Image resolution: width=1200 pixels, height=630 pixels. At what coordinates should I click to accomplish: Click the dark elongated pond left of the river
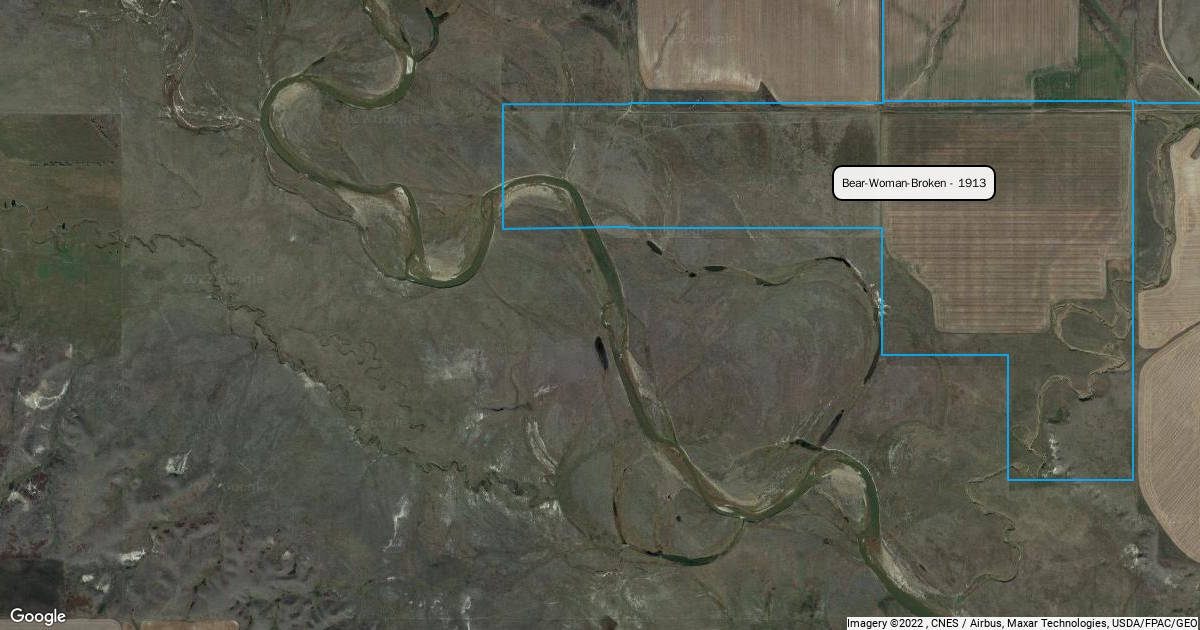click(x=601, y=351)
